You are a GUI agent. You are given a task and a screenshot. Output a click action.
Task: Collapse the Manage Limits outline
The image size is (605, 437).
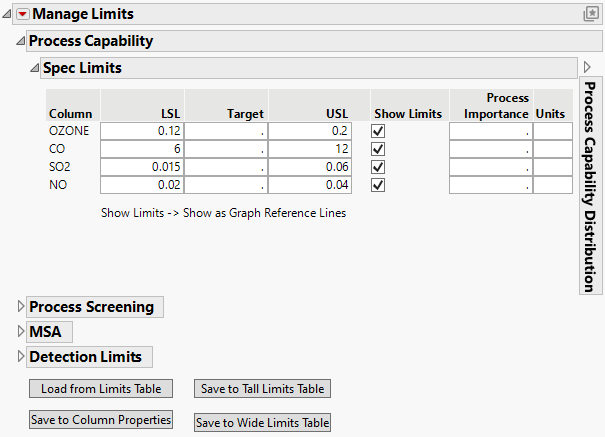[8, 14]
